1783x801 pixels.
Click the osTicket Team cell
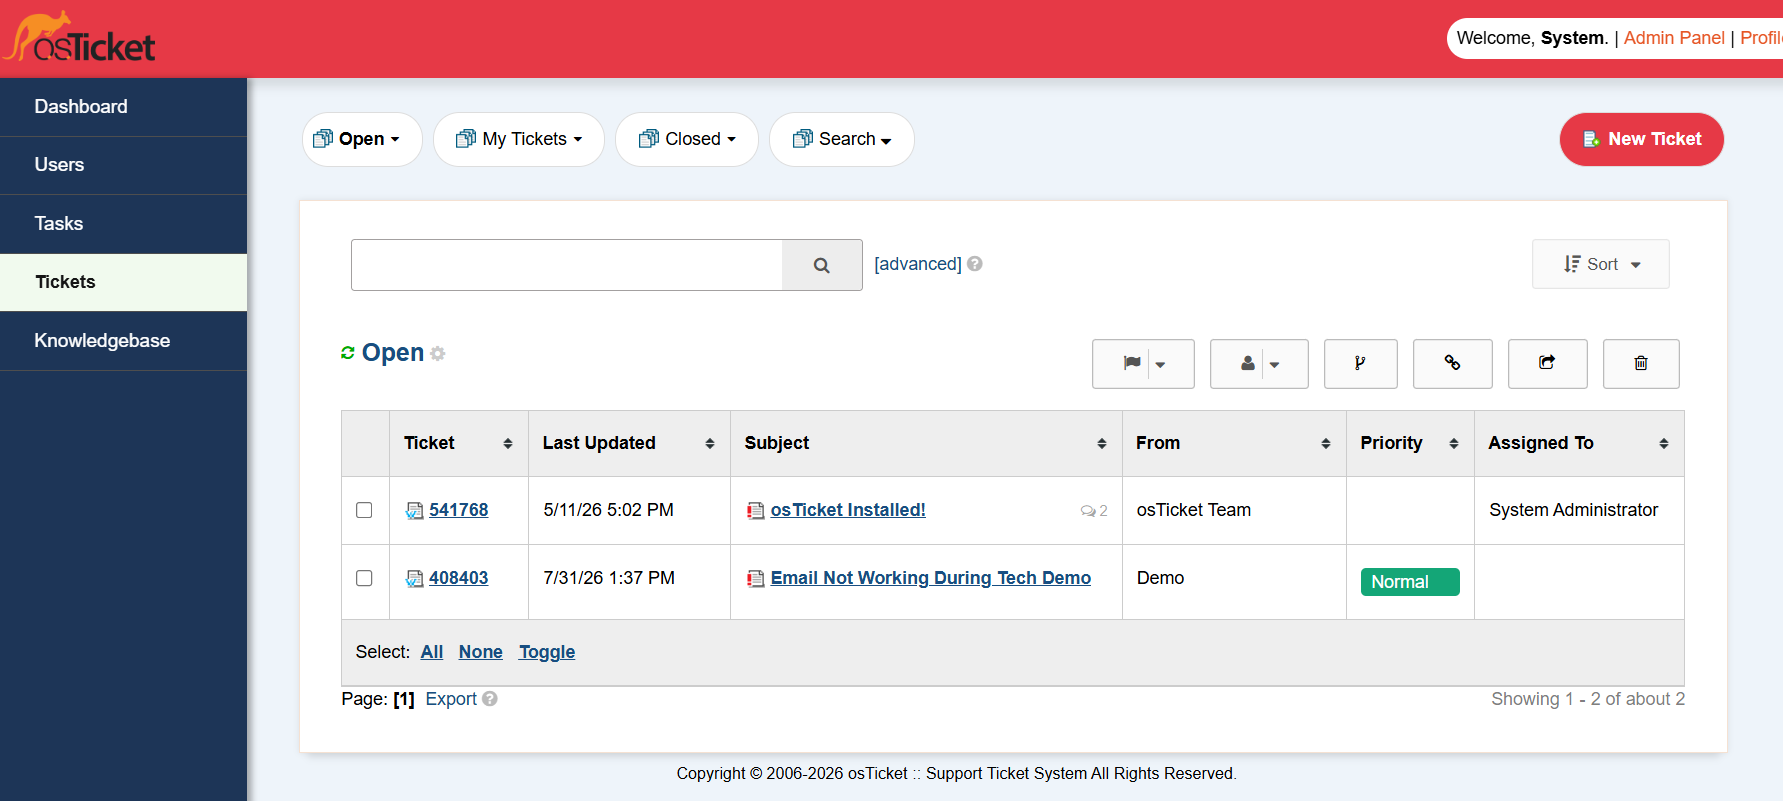[1234, 511]
